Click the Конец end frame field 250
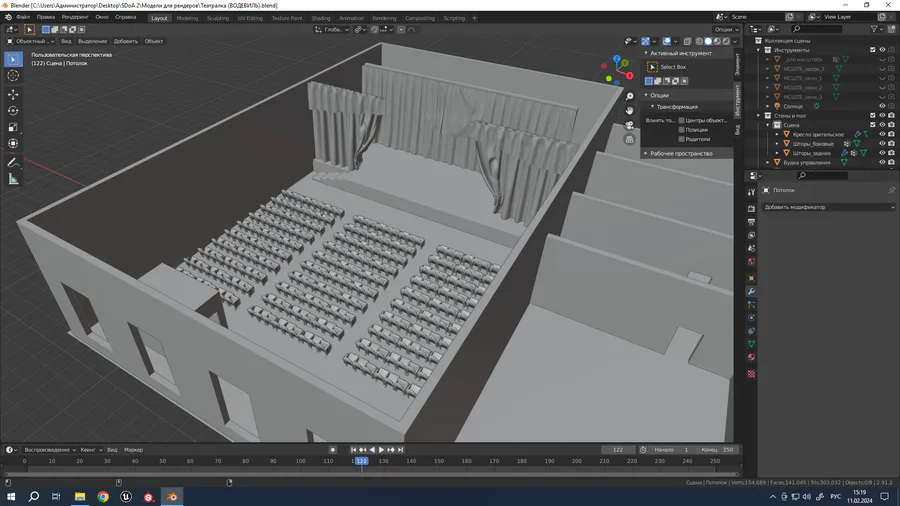This screenshot has width=900, height=506. [717, 450]
